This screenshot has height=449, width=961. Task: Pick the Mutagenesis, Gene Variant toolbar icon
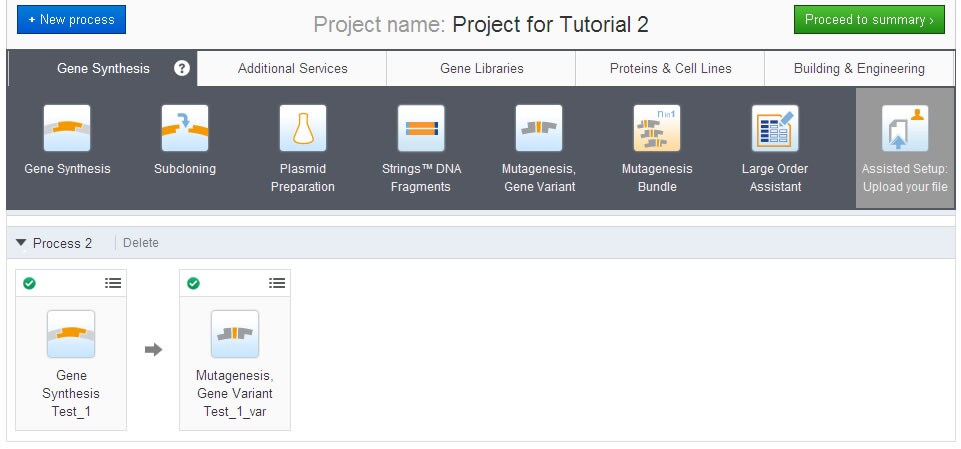(x=539, y=129)
